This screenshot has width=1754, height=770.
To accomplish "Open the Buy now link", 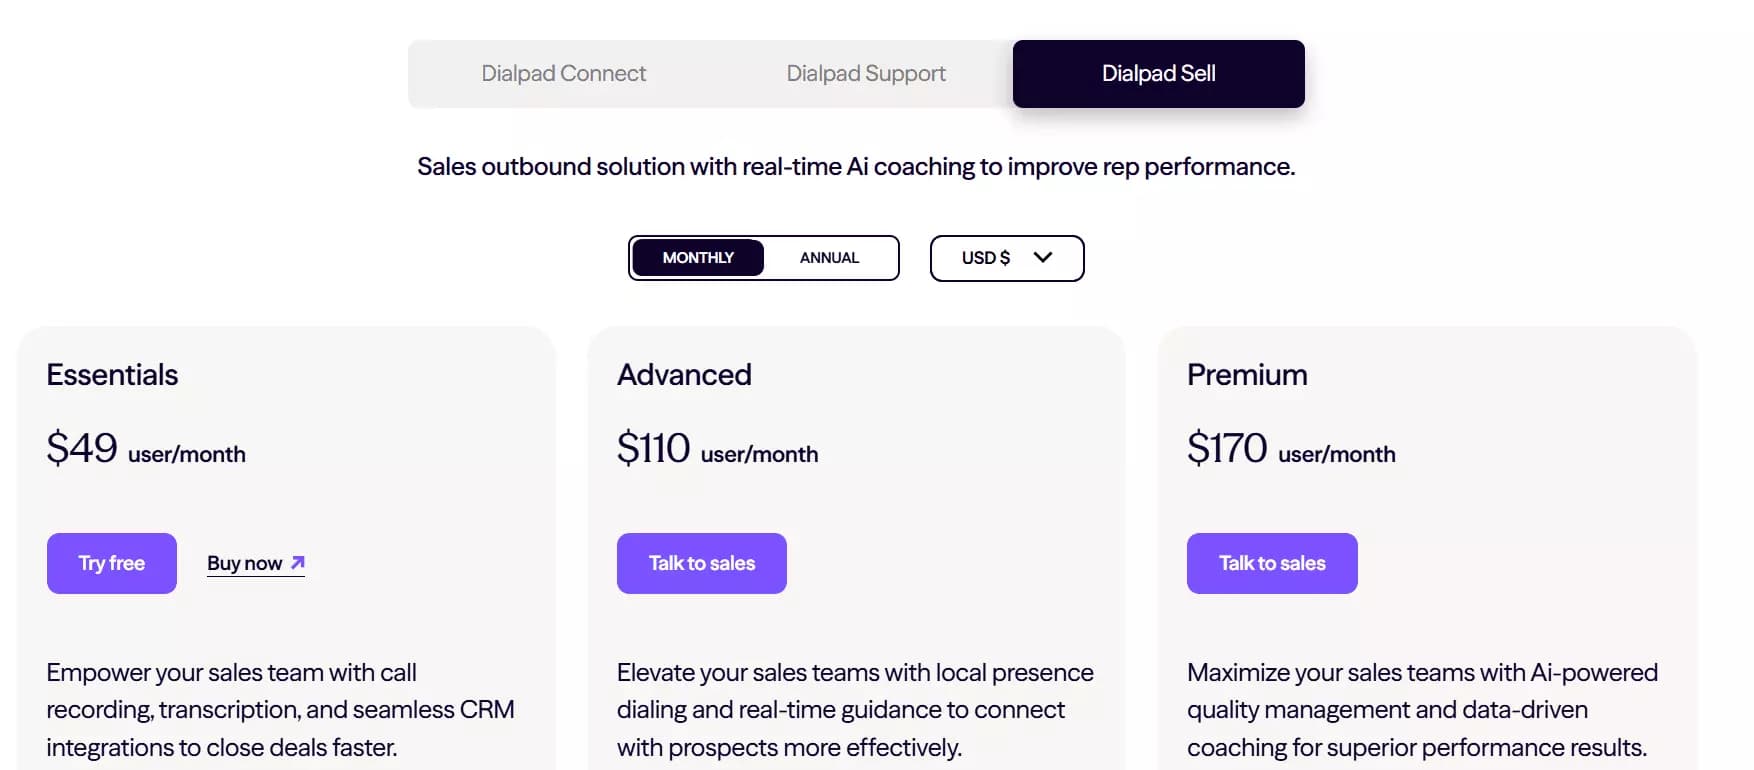I will [x=245, y=562].
